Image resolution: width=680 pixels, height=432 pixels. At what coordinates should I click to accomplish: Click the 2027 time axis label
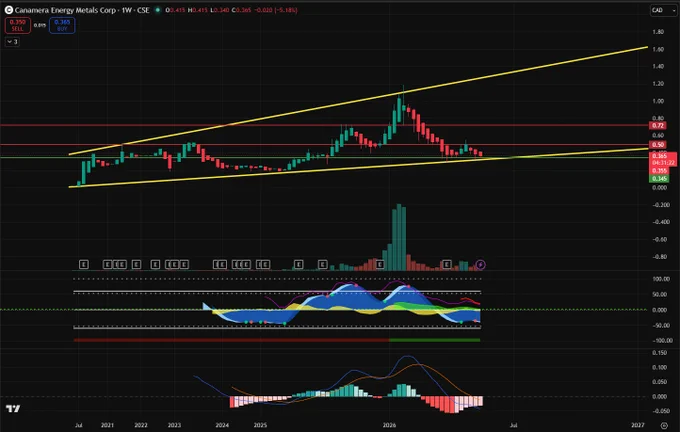click(638, 425)
